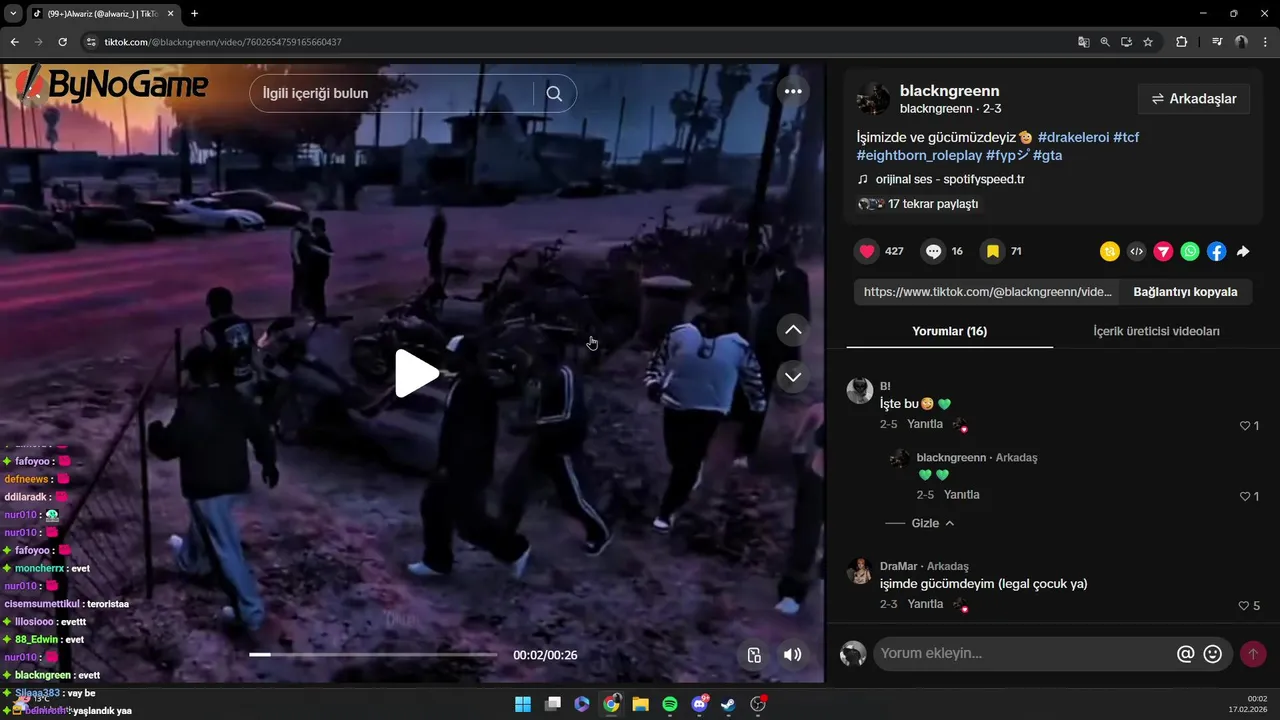Post comment with the red arrow button
Viewport: 1280px width, 720px height.
[1253, 654]
